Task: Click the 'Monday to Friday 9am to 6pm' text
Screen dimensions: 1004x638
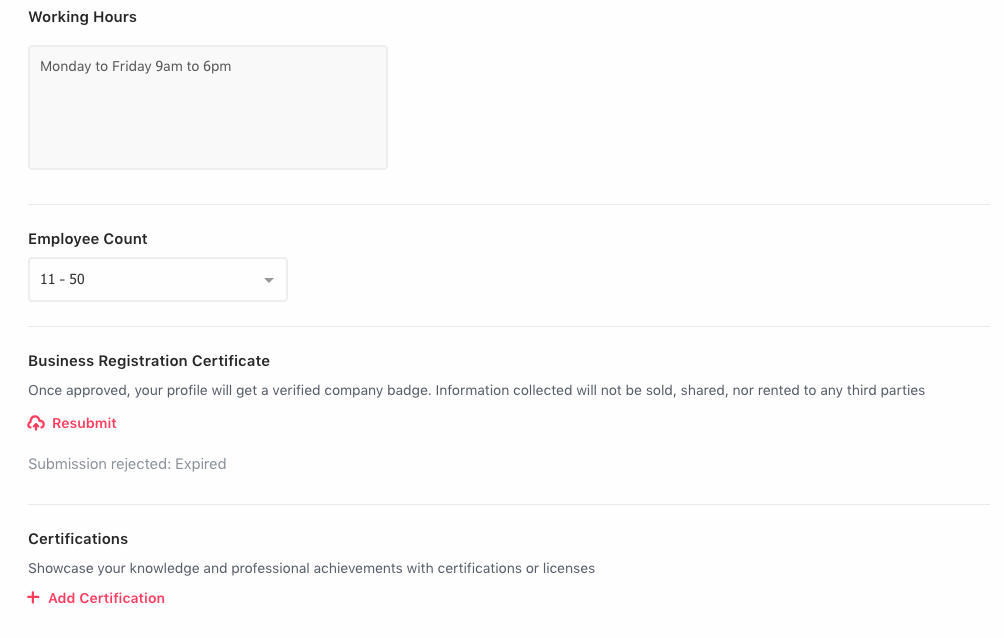Action: tap(135, 67)
